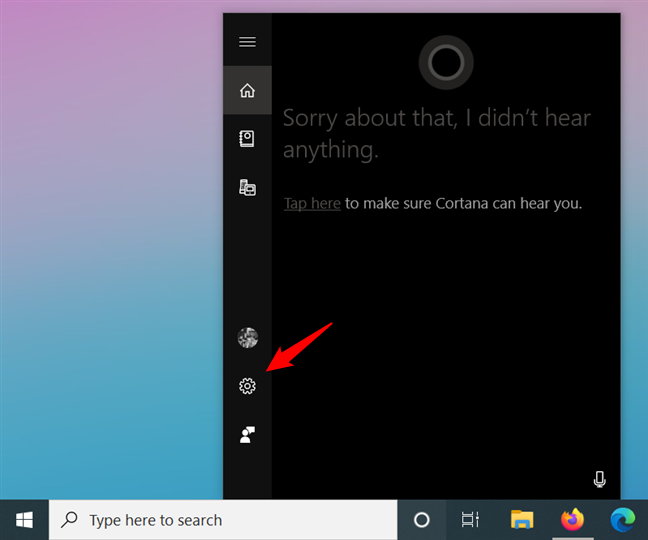Click the "Type here to search" box
The height and width of the screenshot is (540, 648).
223,520
